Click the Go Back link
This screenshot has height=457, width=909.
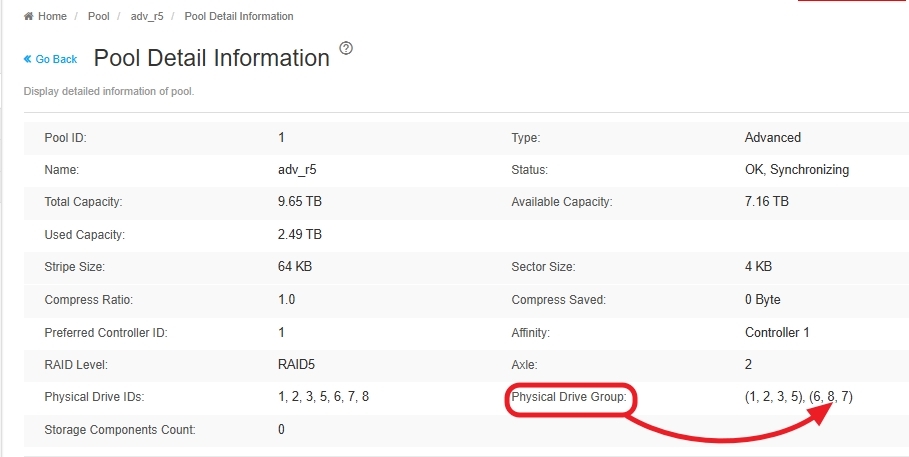[x=51, y=59]
